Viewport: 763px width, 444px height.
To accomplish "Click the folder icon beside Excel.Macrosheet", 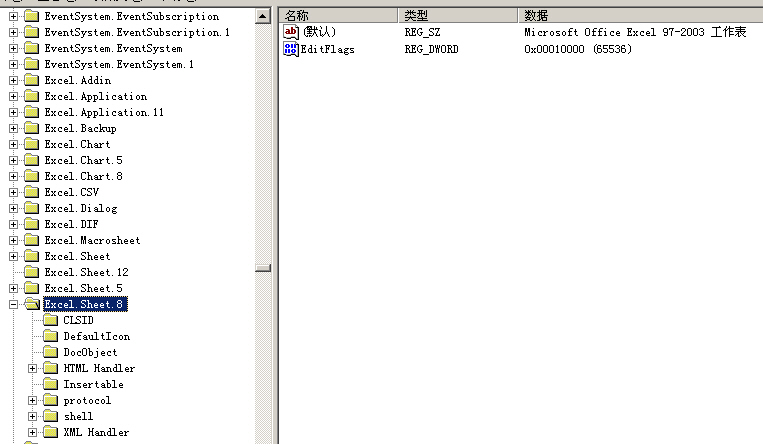I will click(32, 240).
